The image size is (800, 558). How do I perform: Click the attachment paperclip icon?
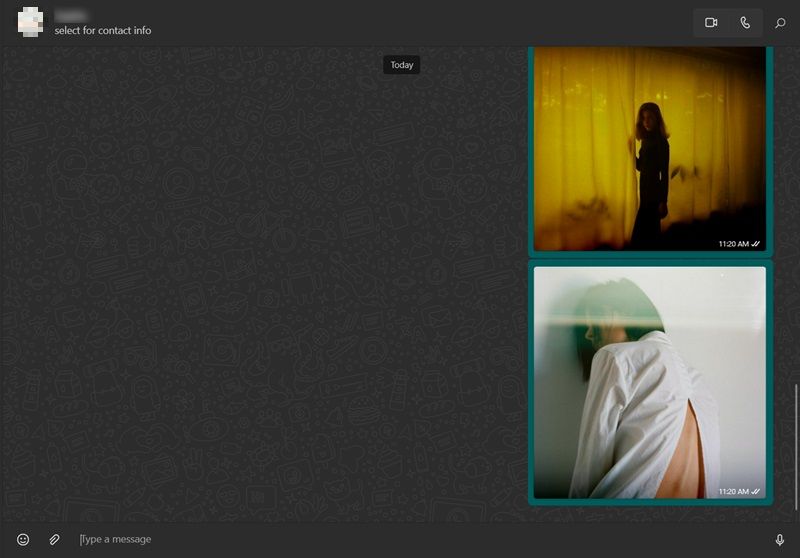(x=54, y=540)
